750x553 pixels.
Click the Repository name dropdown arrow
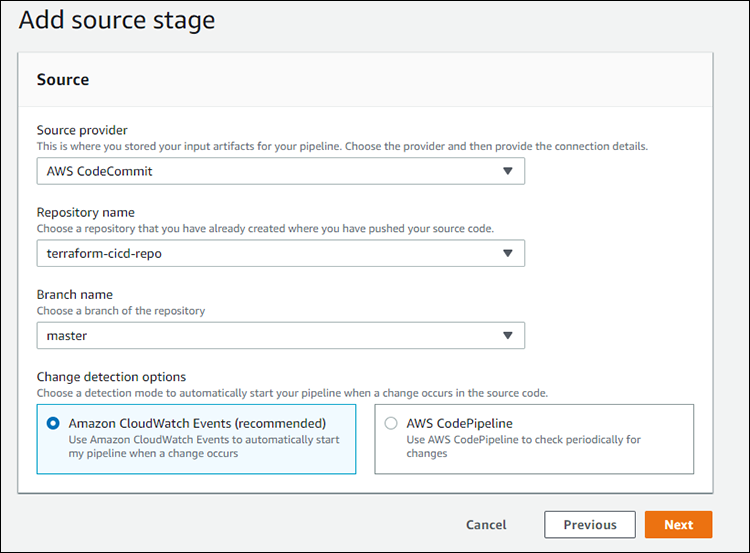507,253
